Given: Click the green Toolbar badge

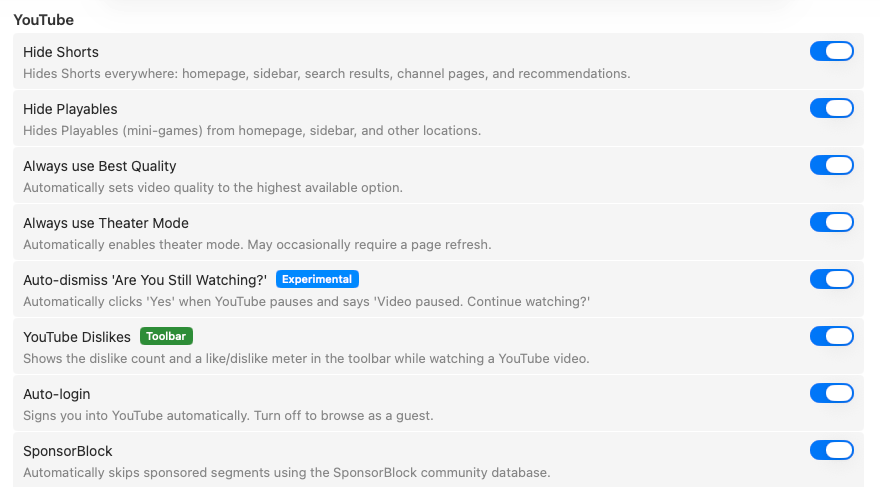Looking at the screenshot, I should (x=166, y=336).
